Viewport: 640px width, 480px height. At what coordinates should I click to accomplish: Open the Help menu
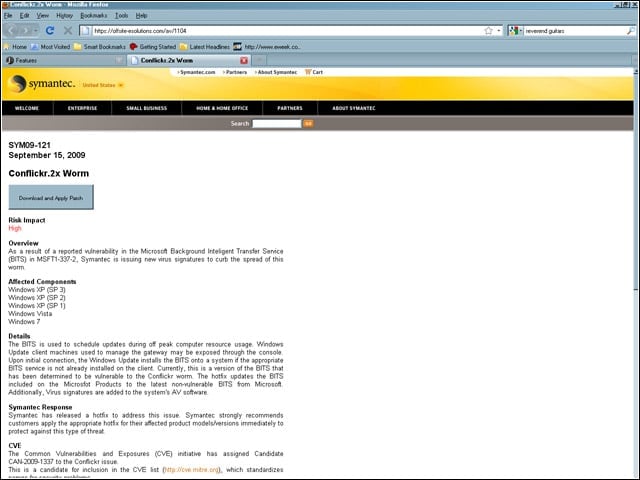point(141,16)
